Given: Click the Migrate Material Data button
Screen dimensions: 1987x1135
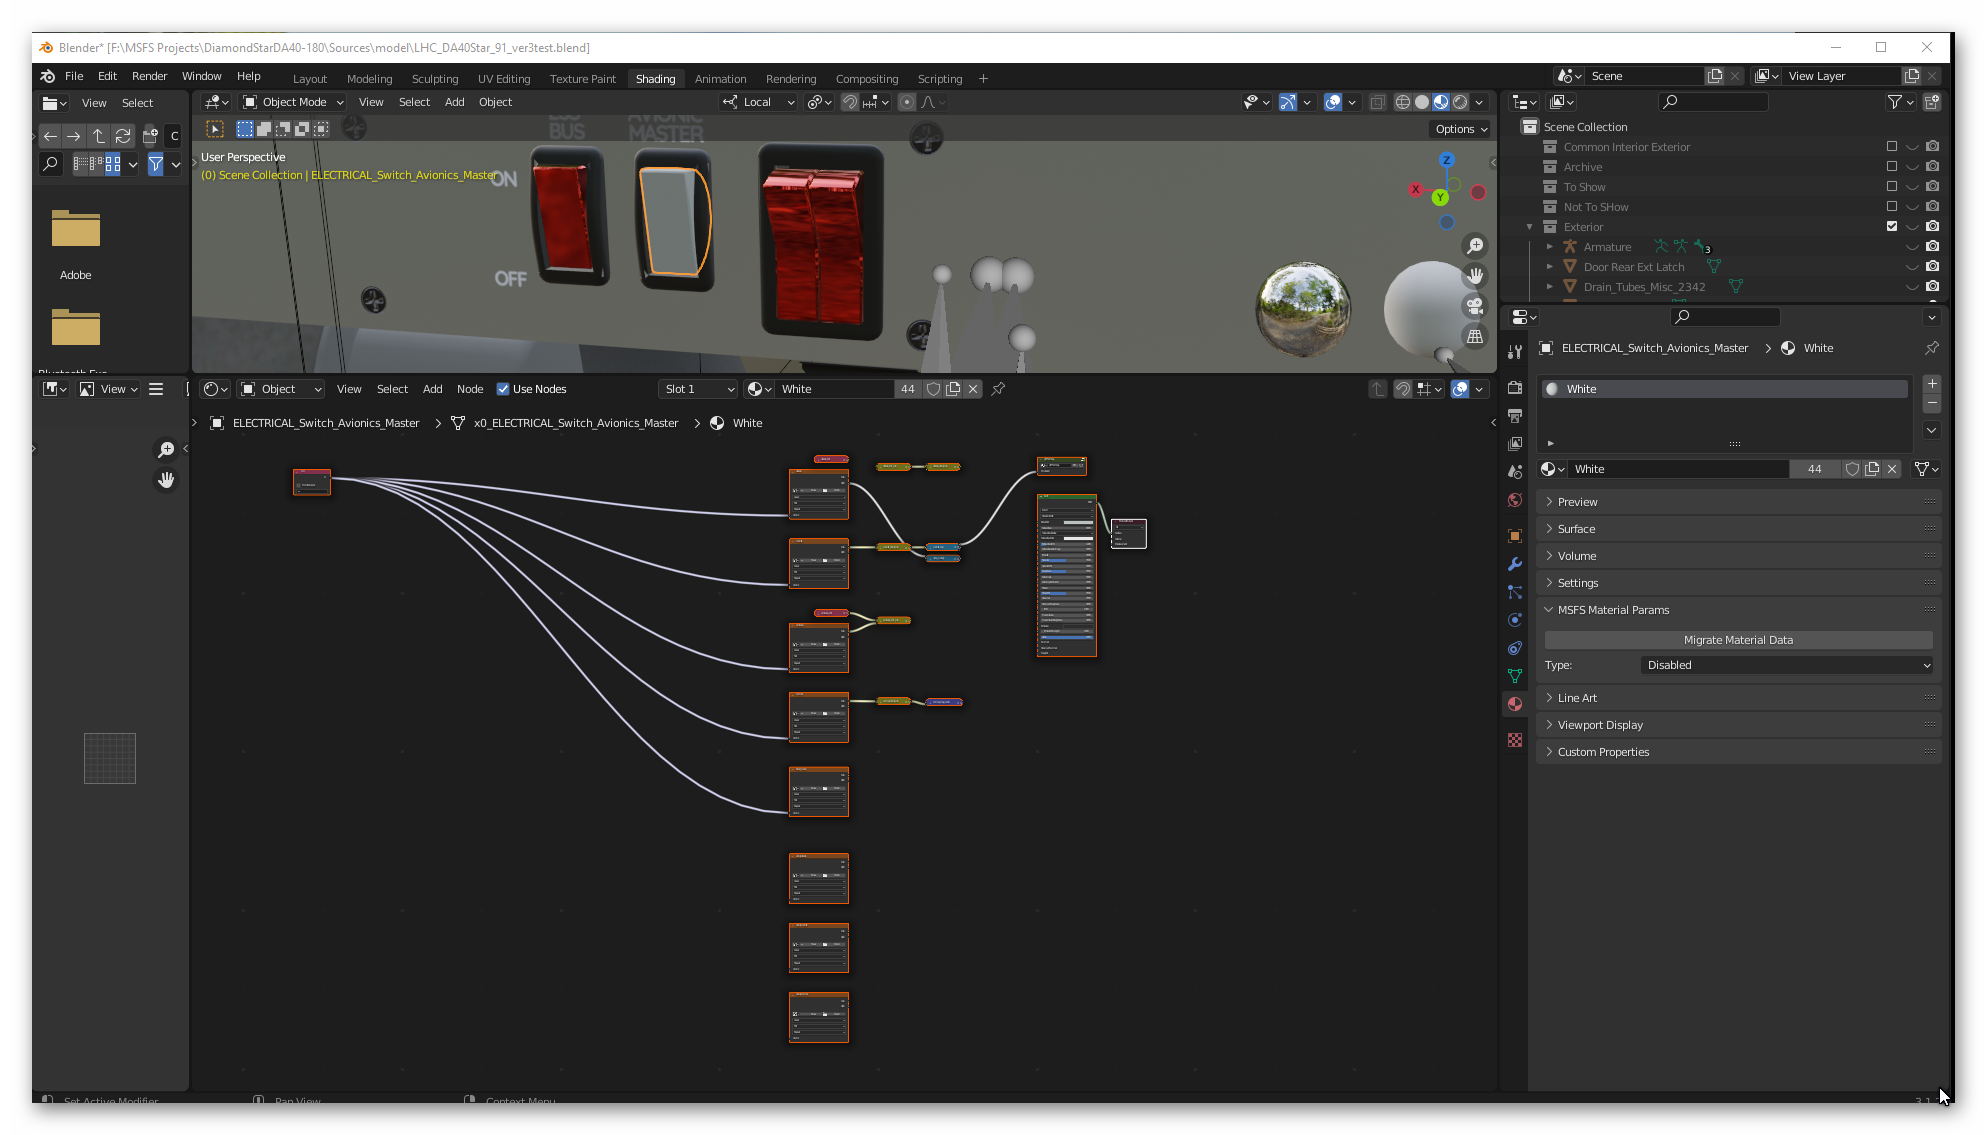Looking at the screenshot, I should [1738, 640].
